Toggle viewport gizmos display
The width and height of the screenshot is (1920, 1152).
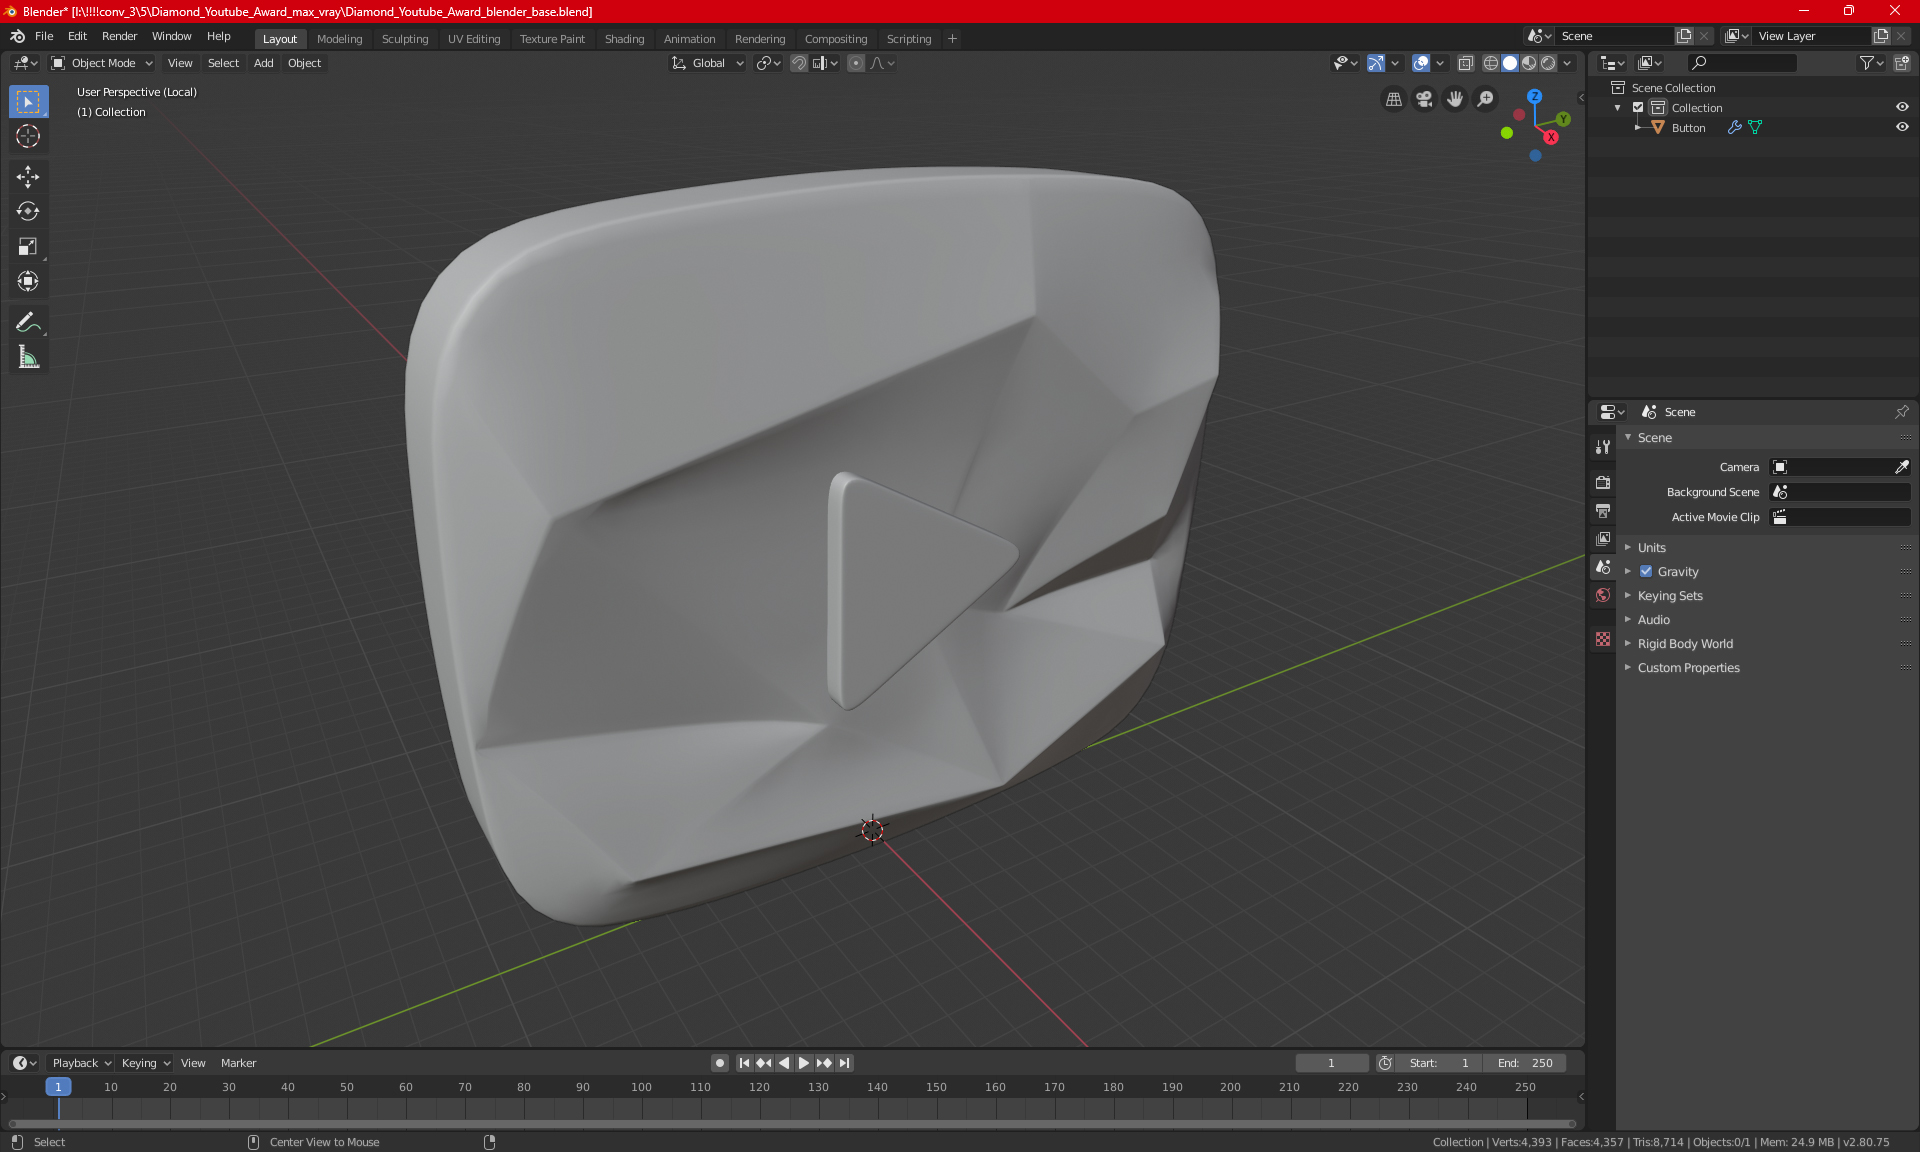pyautogui.click(x=1376, y=63)
